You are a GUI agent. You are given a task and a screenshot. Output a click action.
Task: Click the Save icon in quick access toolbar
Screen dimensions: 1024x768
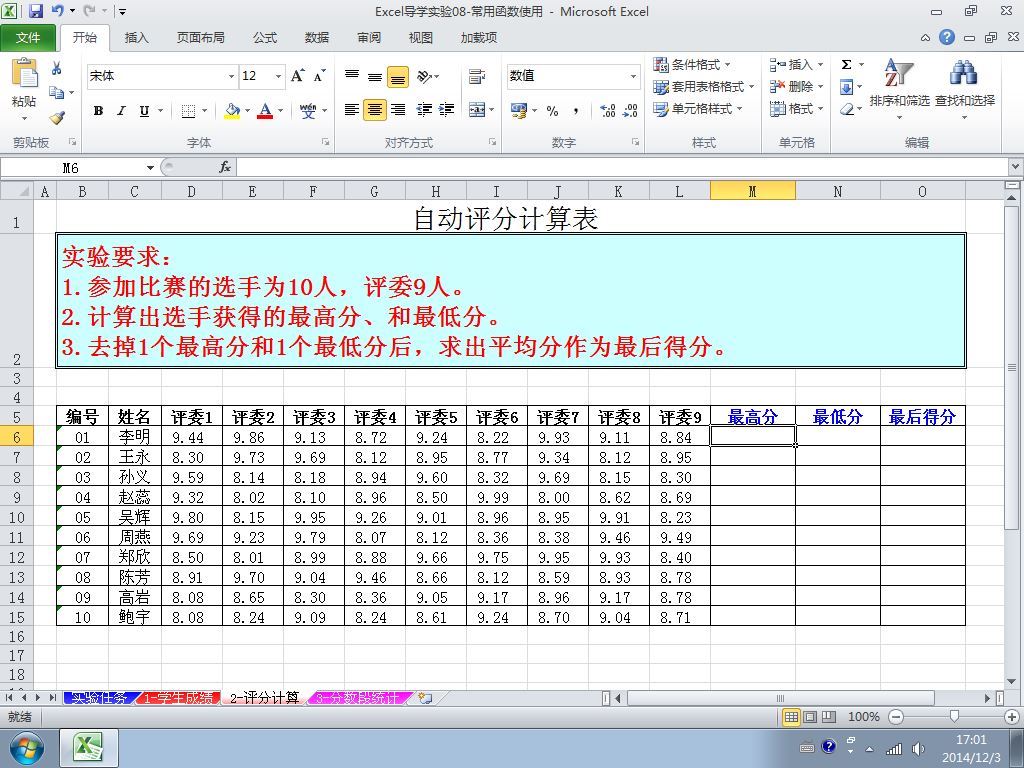tap(36, 11)
